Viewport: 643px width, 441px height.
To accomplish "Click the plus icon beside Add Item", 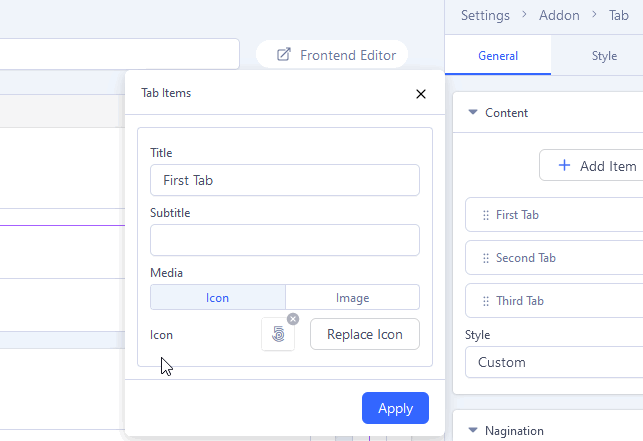I will [x=564, y=166].
